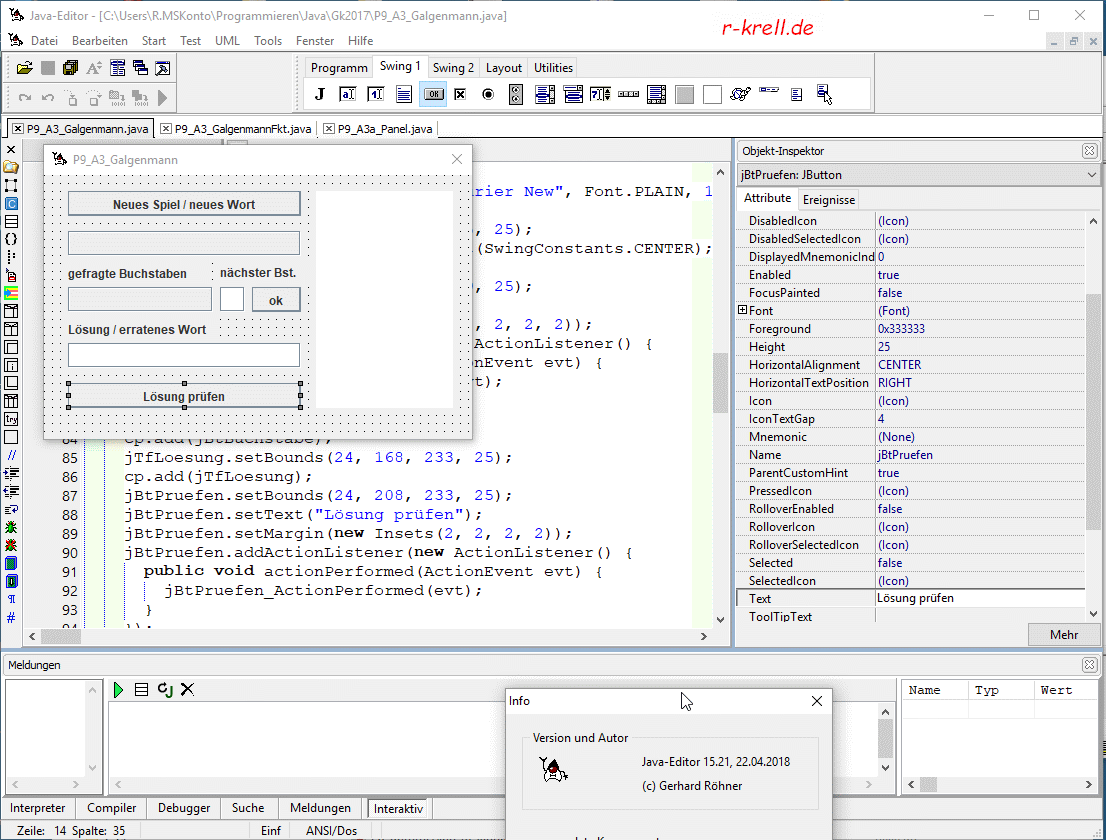Open the jBtPruefen: JButton object dropdown
This screenshot has height=840, width=1106.
(1089, 175)
